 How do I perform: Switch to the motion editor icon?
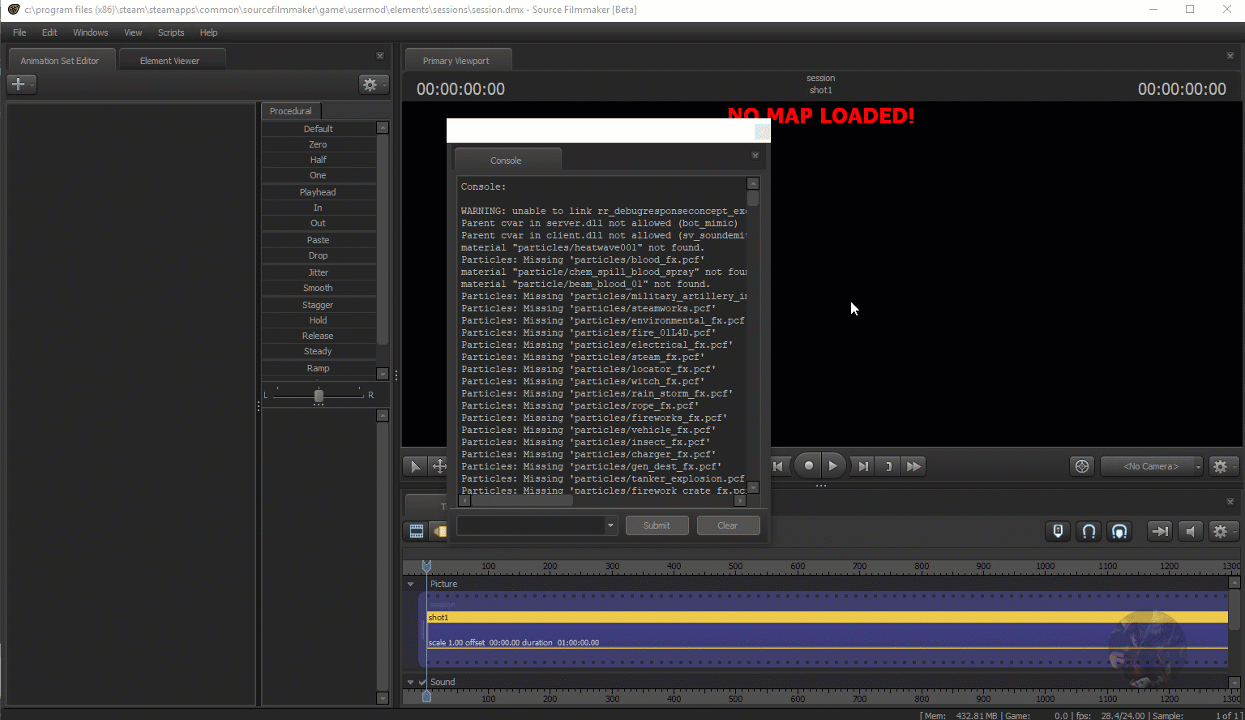(x=439, y=531)
